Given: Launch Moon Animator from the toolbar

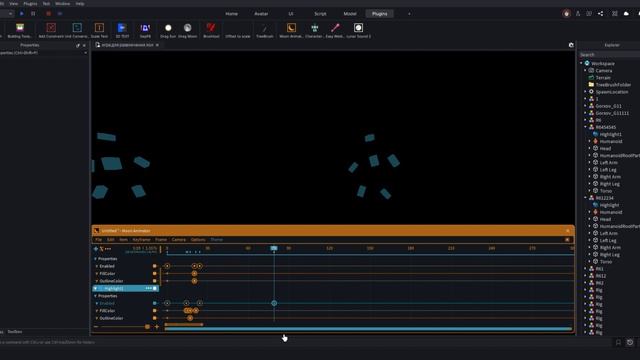Looking at the screenshot, I should [291, 30].
